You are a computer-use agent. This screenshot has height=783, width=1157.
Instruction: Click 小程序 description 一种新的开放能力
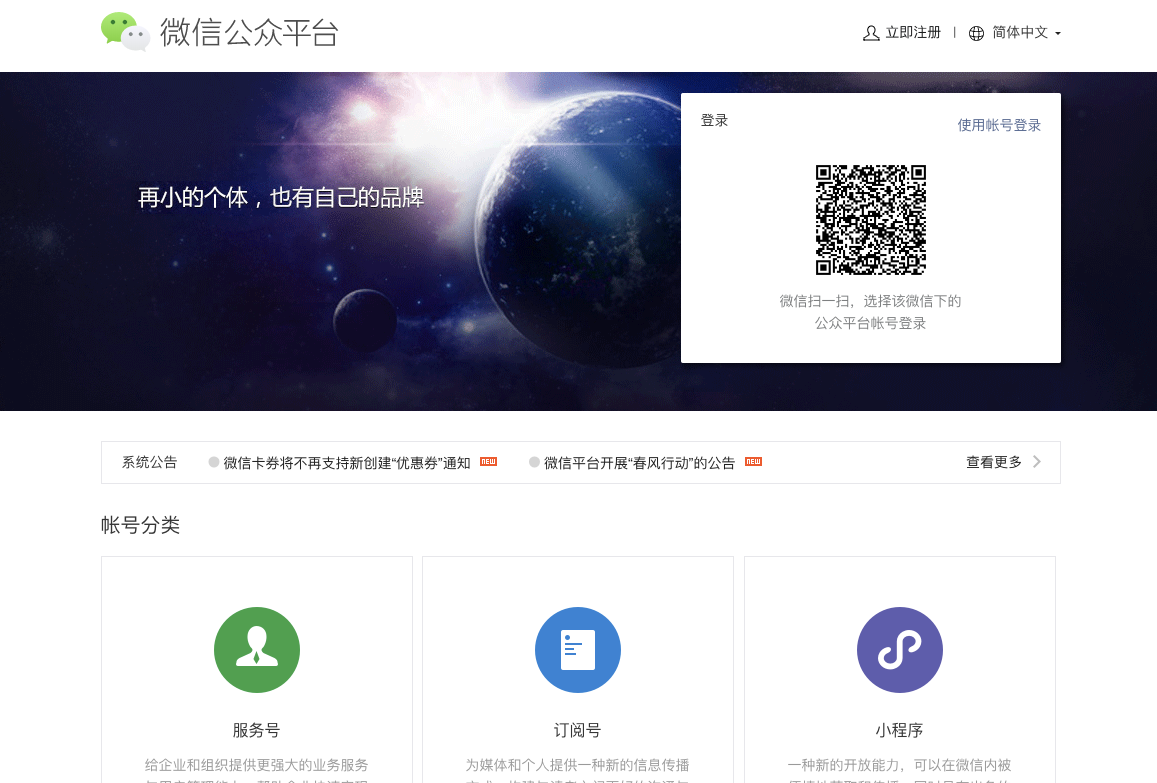tap(844, 765)
